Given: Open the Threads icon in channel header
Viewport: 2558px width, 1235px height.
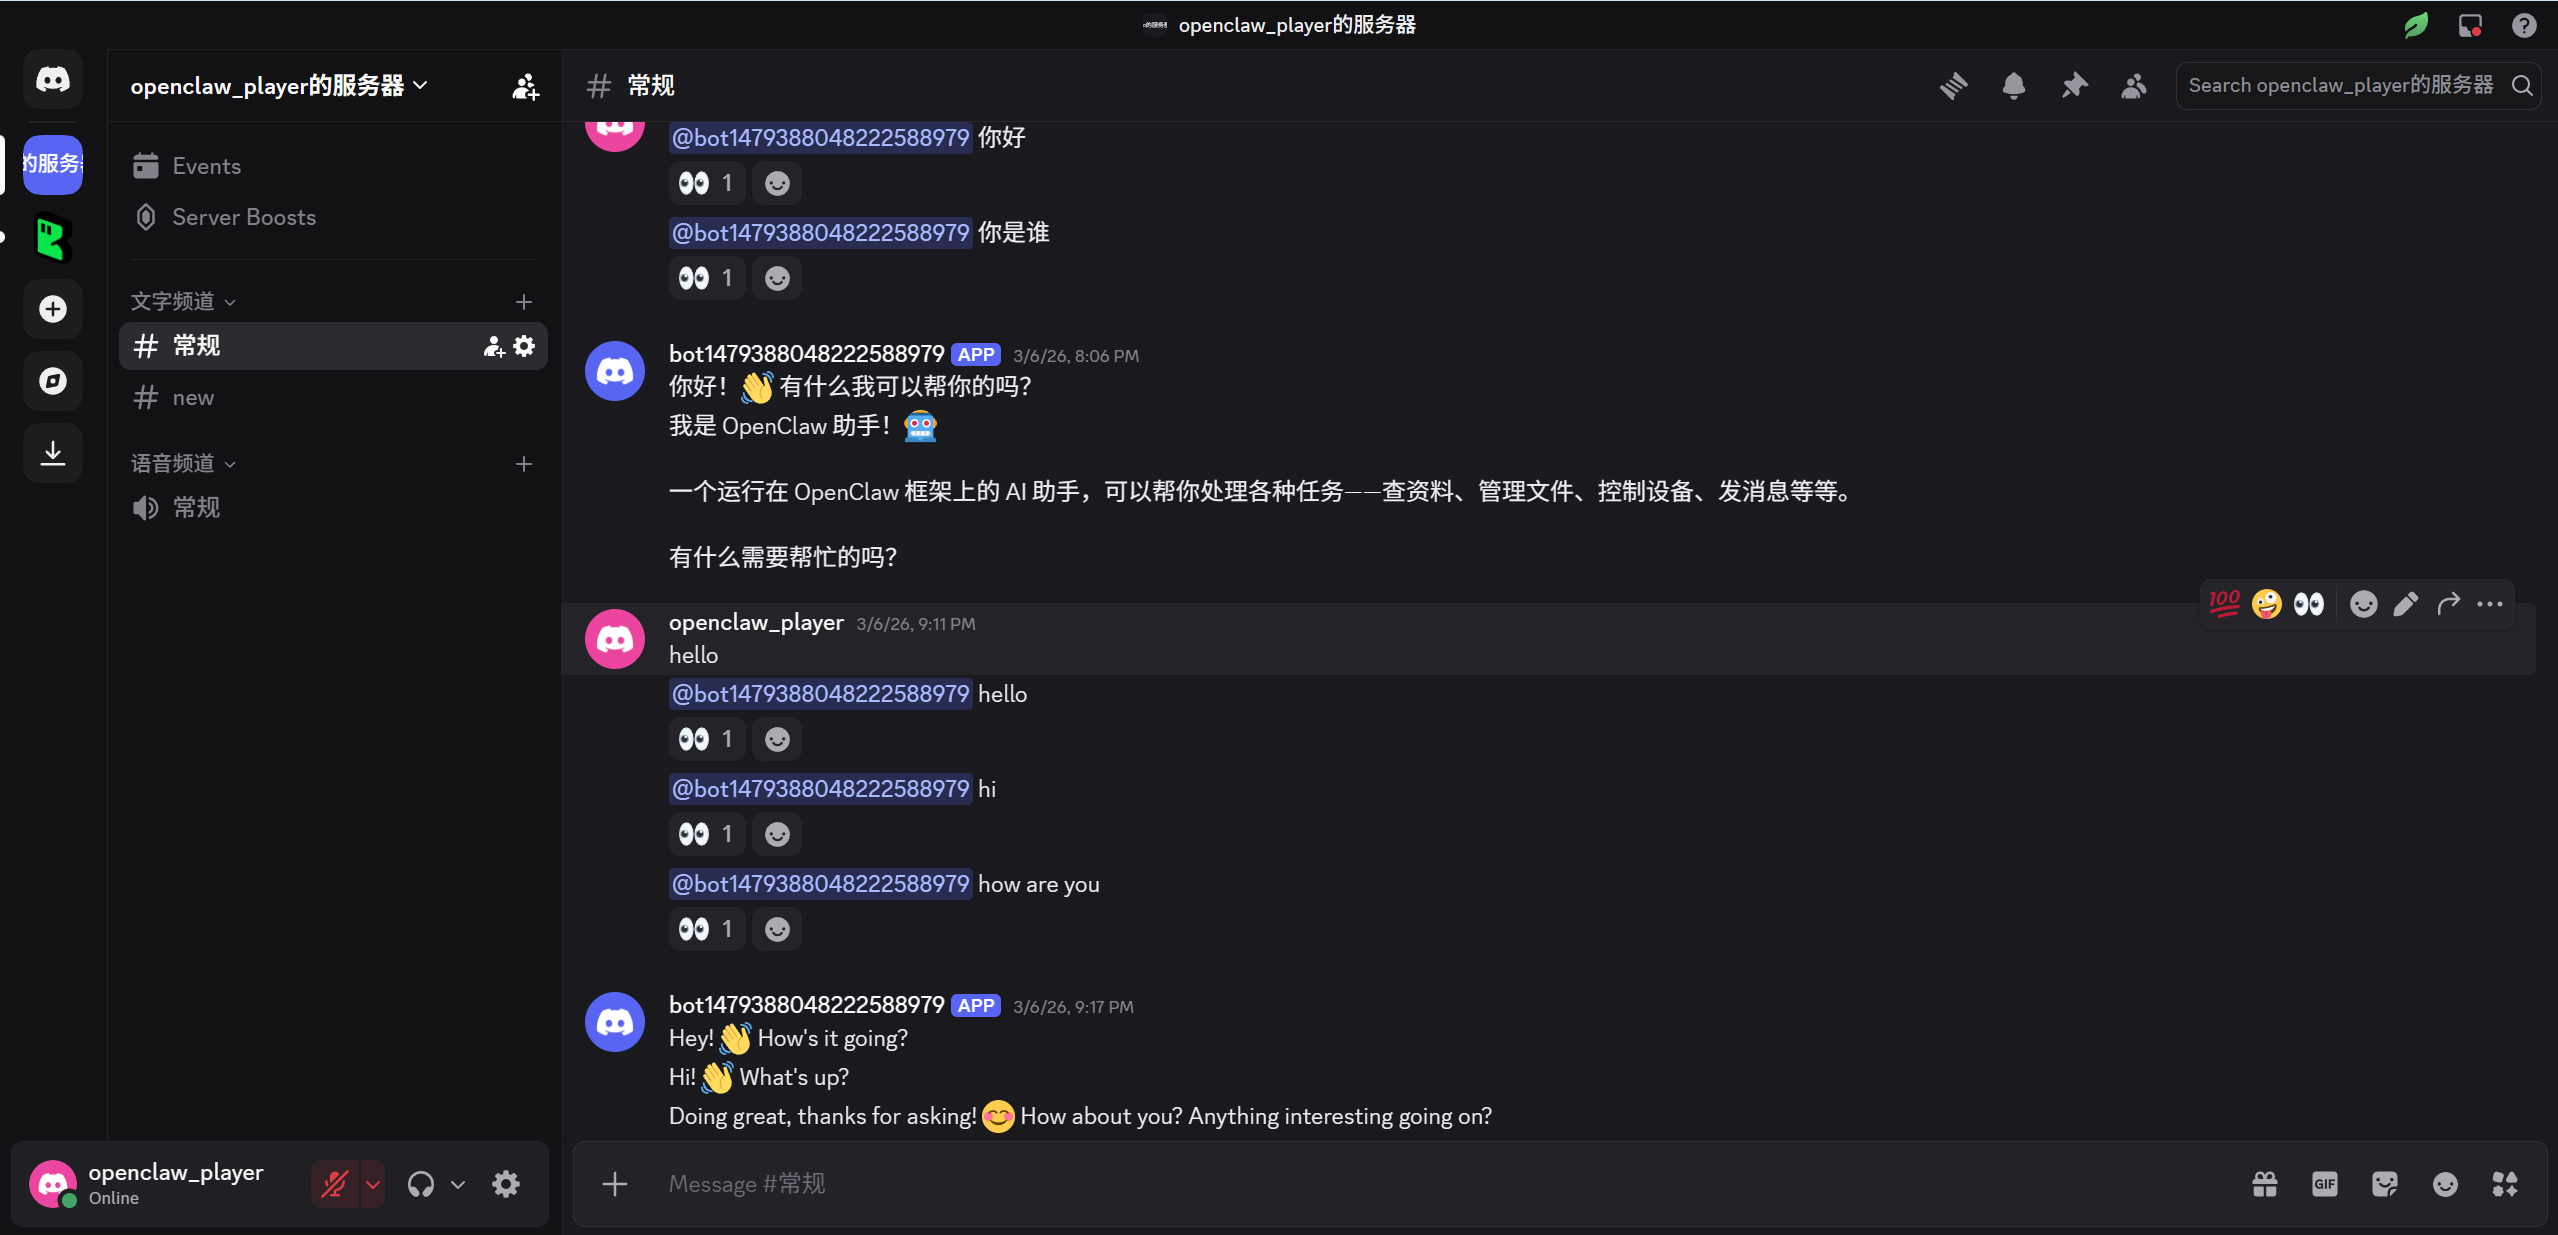Looking at the screenshot, I should [1953, 86].
